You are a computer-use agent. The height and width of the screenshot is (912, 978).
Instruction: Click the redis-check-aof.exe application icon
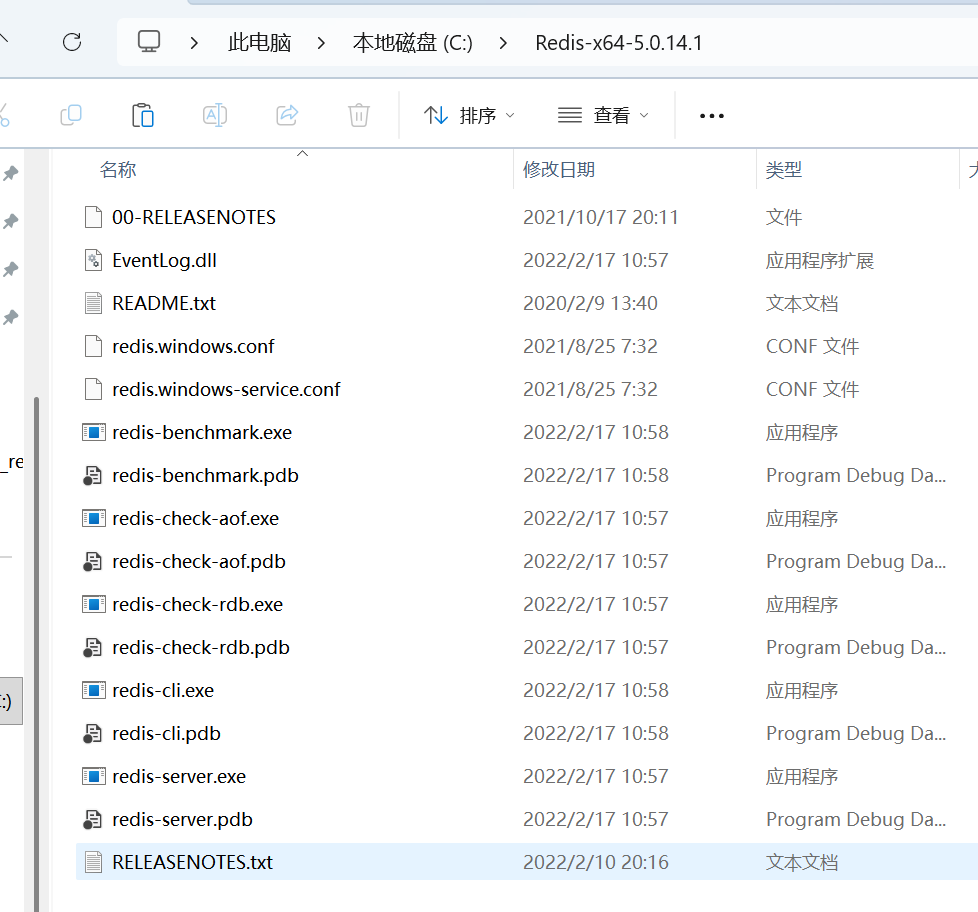tap(94, 518)
